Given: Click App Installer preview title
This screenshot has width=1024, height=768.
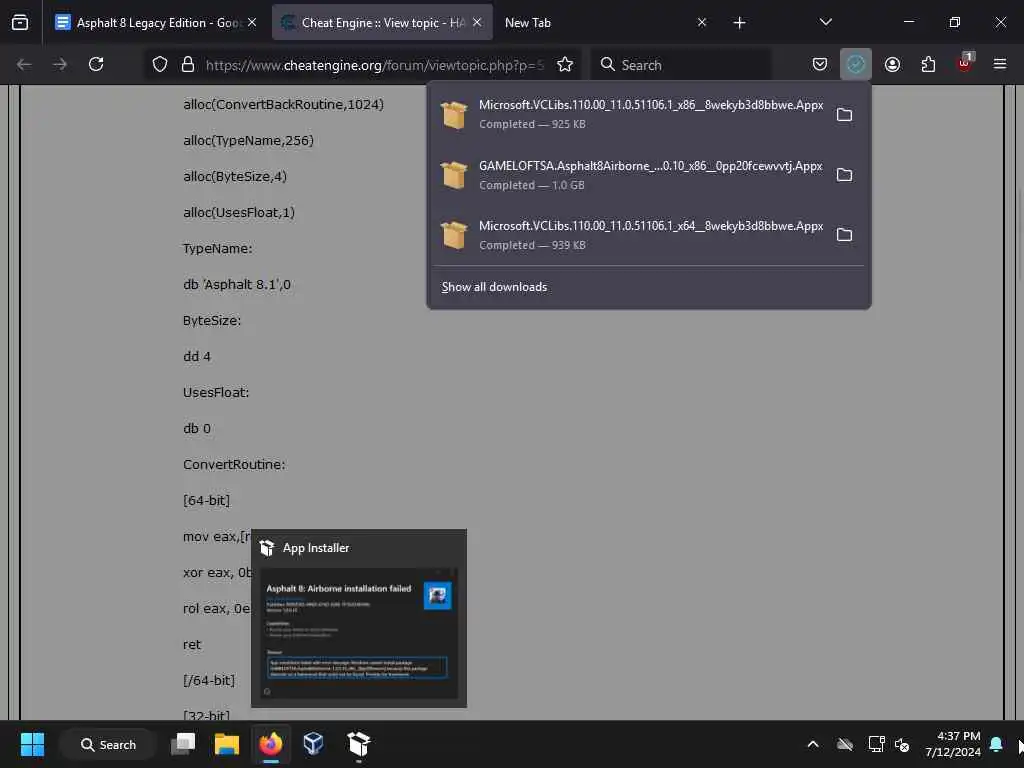Looking at the screenshot, I should point(316,548).
